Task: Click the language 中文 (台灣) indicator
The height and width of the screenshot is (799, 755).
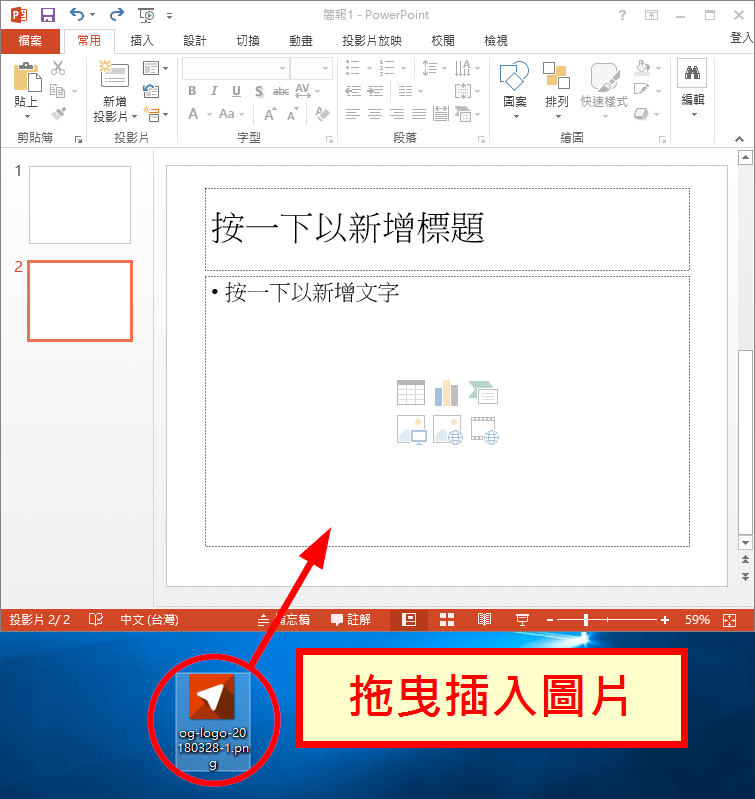Action: coord(149,620)
